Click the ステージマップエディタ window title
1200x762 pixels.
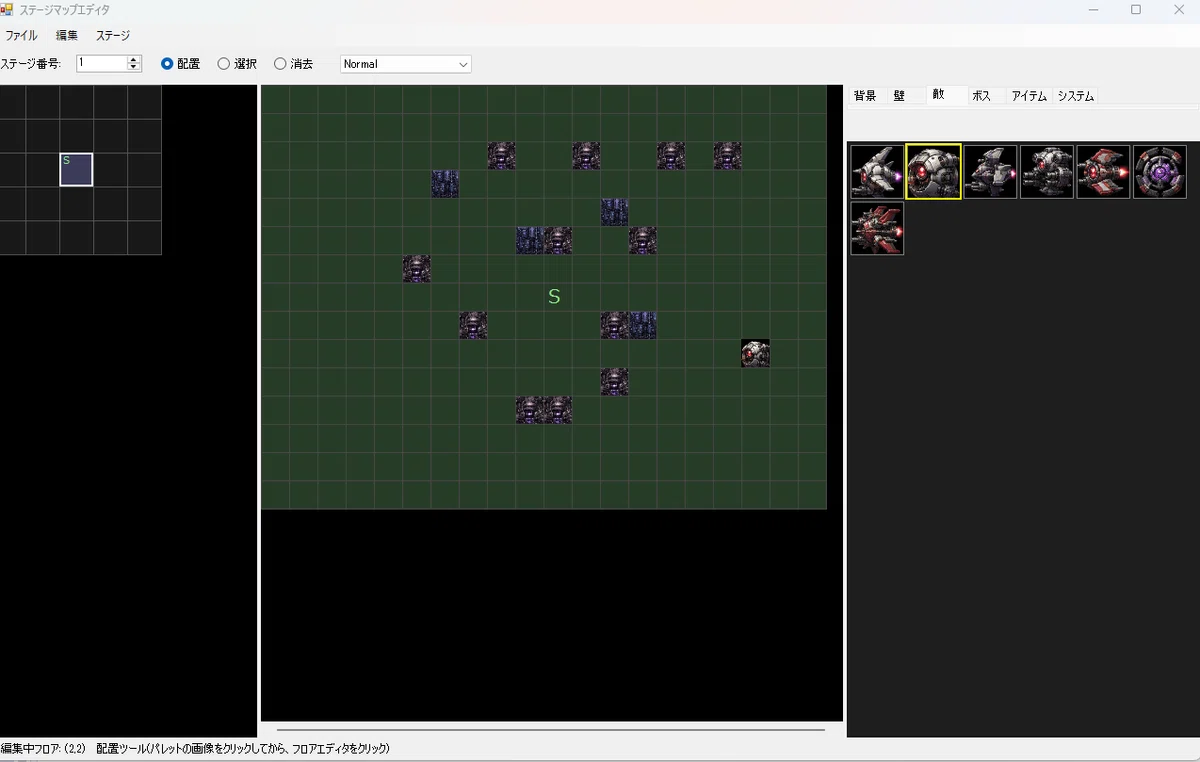tap(64, 10)
